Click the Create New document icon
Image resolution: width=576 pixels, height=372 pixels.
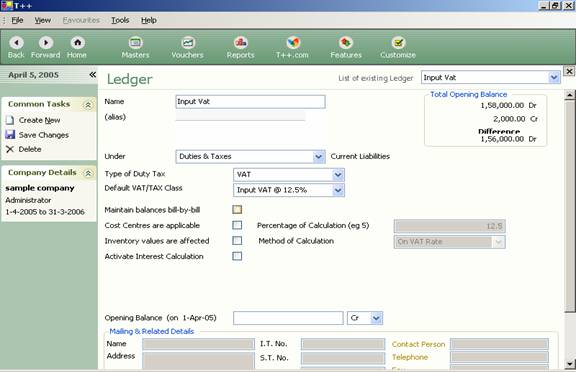coord(10,120)
